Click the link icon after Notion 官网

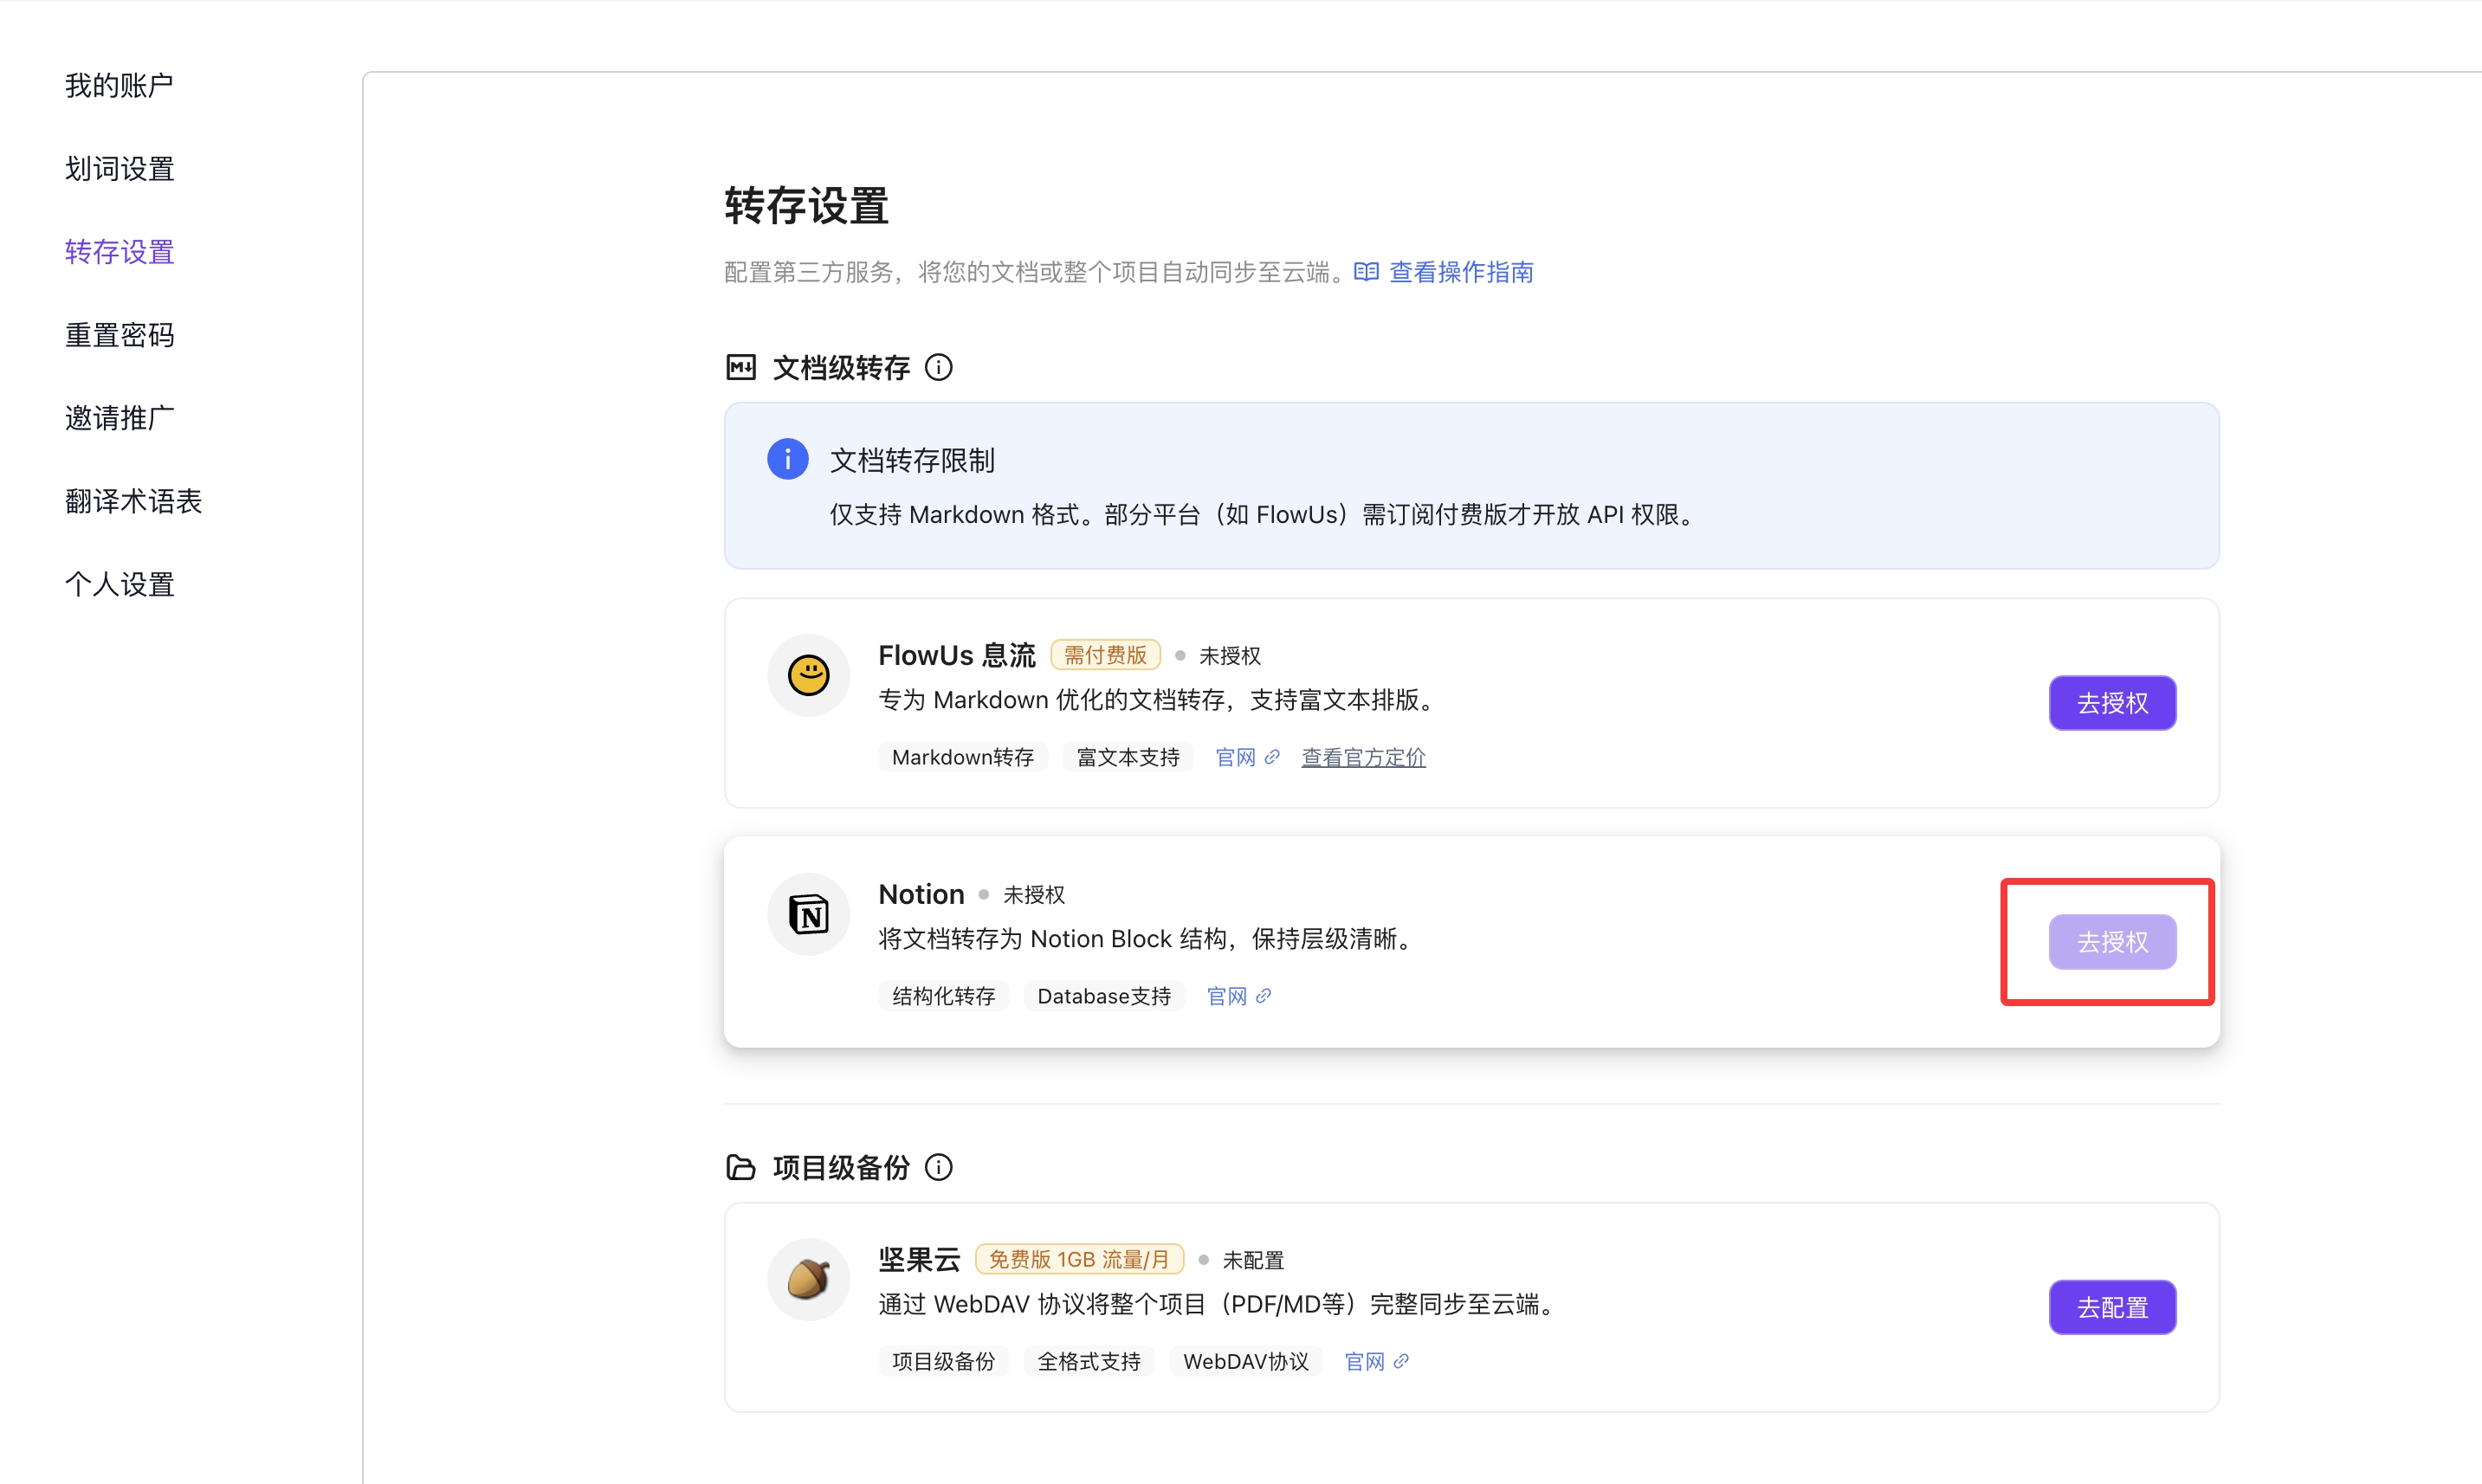point(1266,995)
